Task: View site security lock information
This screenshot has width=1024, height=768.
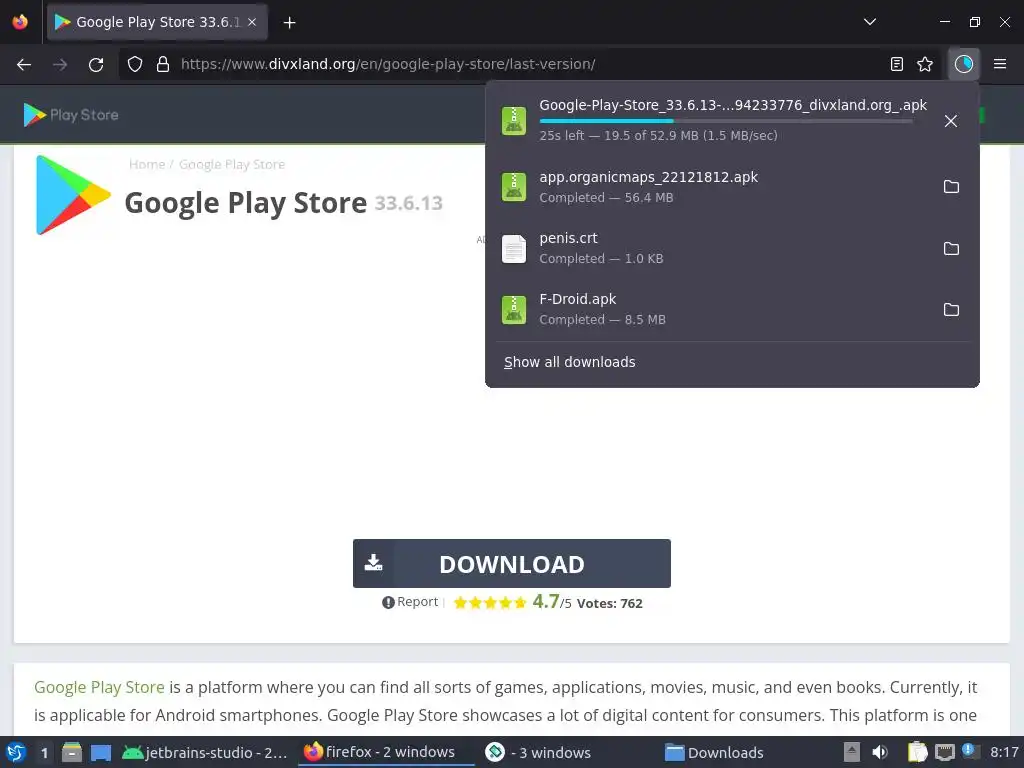Action: 163,64
